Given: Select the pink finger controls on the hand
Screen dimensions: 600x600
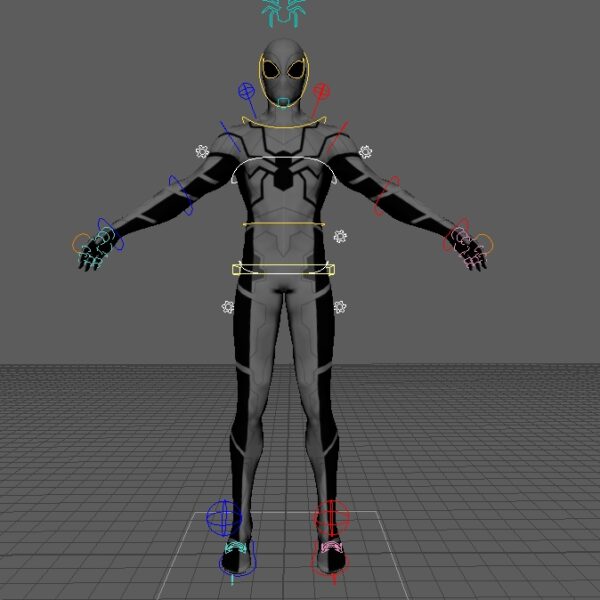Looking at the screenshot, I should pos(468,249).
